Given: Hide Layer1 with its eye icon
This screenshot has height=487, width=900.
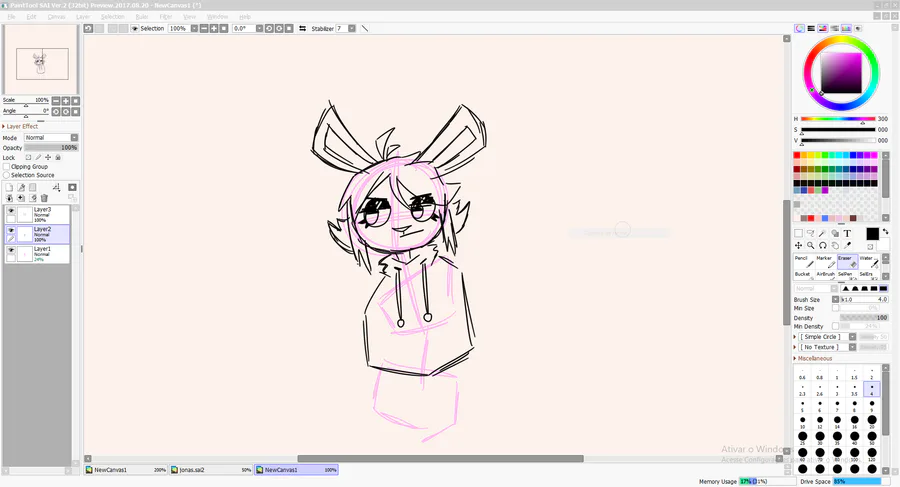Looking at the screenshot, I should tap(11, 250).
